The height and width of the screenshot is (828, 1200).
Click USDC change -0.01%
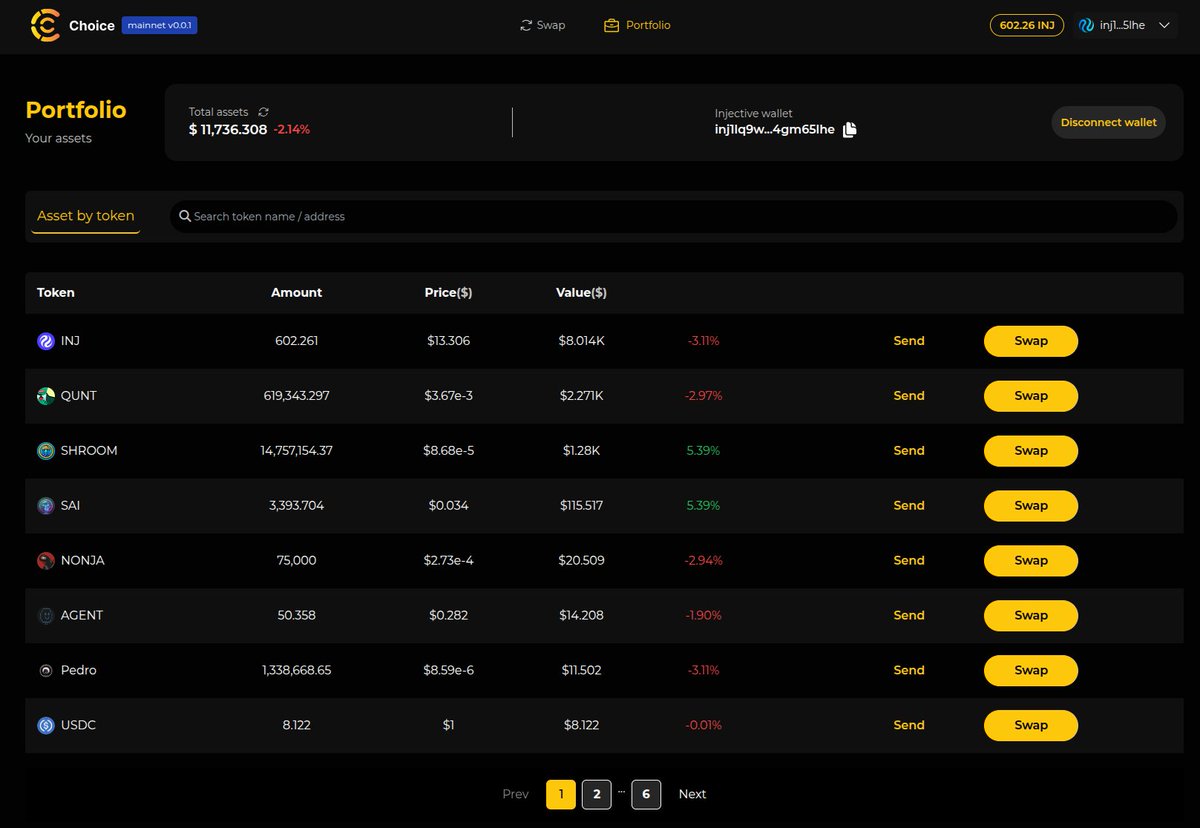[x=703, y=726]
